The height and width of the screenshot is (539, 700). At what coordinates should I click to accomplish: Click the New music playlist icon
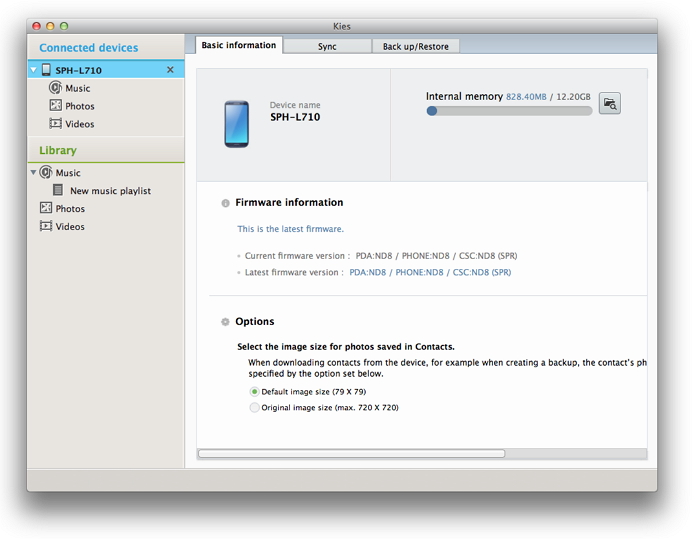(58, 190)
